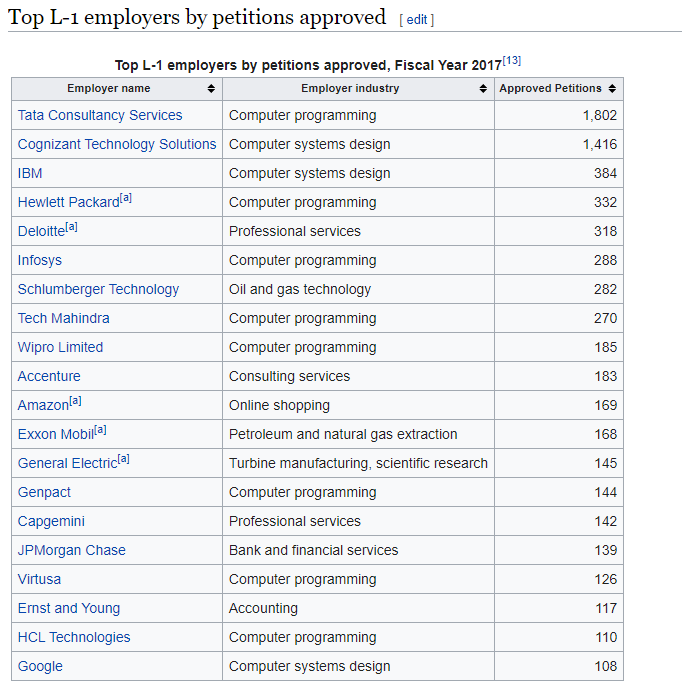The width and height of the screenshot is (682, 689).
Task: Click the section heading Top L-1 employers
Action: [197, 18]
